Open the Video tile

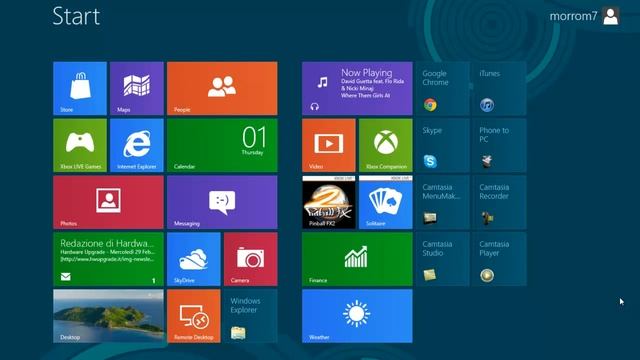click(329, 145)
